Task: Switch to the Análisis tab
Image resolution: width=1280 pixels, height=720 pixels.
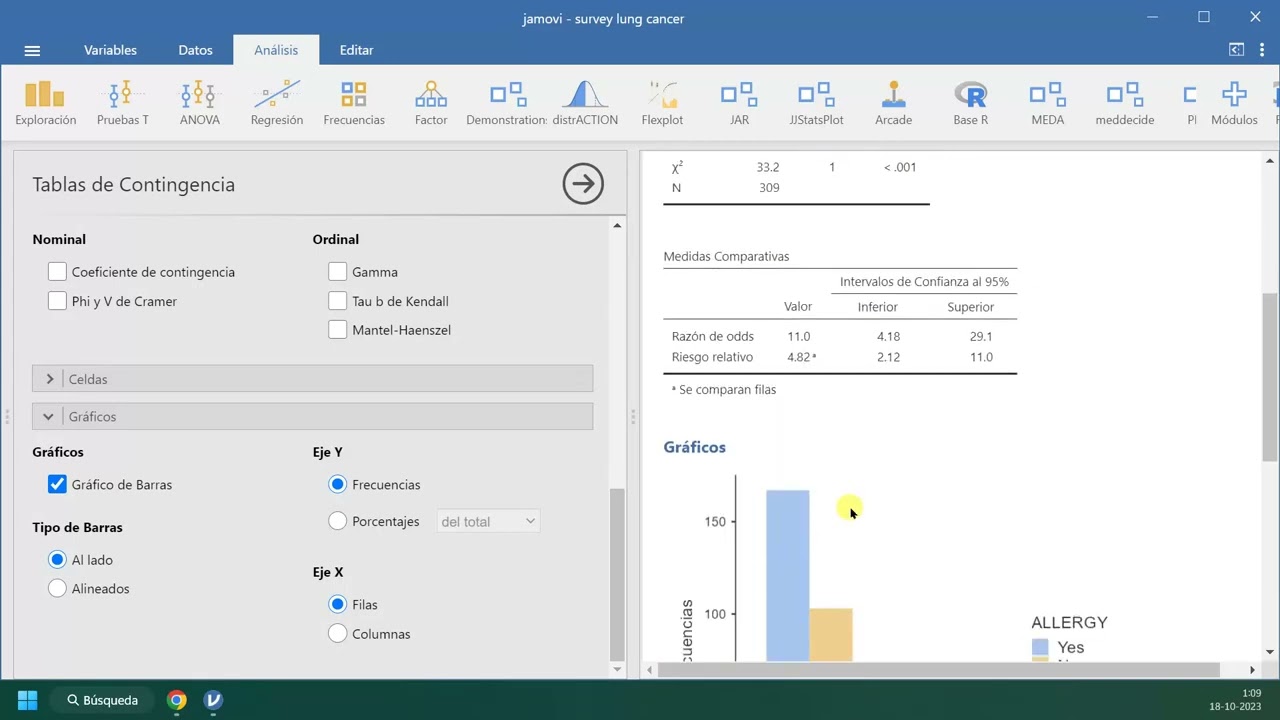Action: (x=276, y=50)
